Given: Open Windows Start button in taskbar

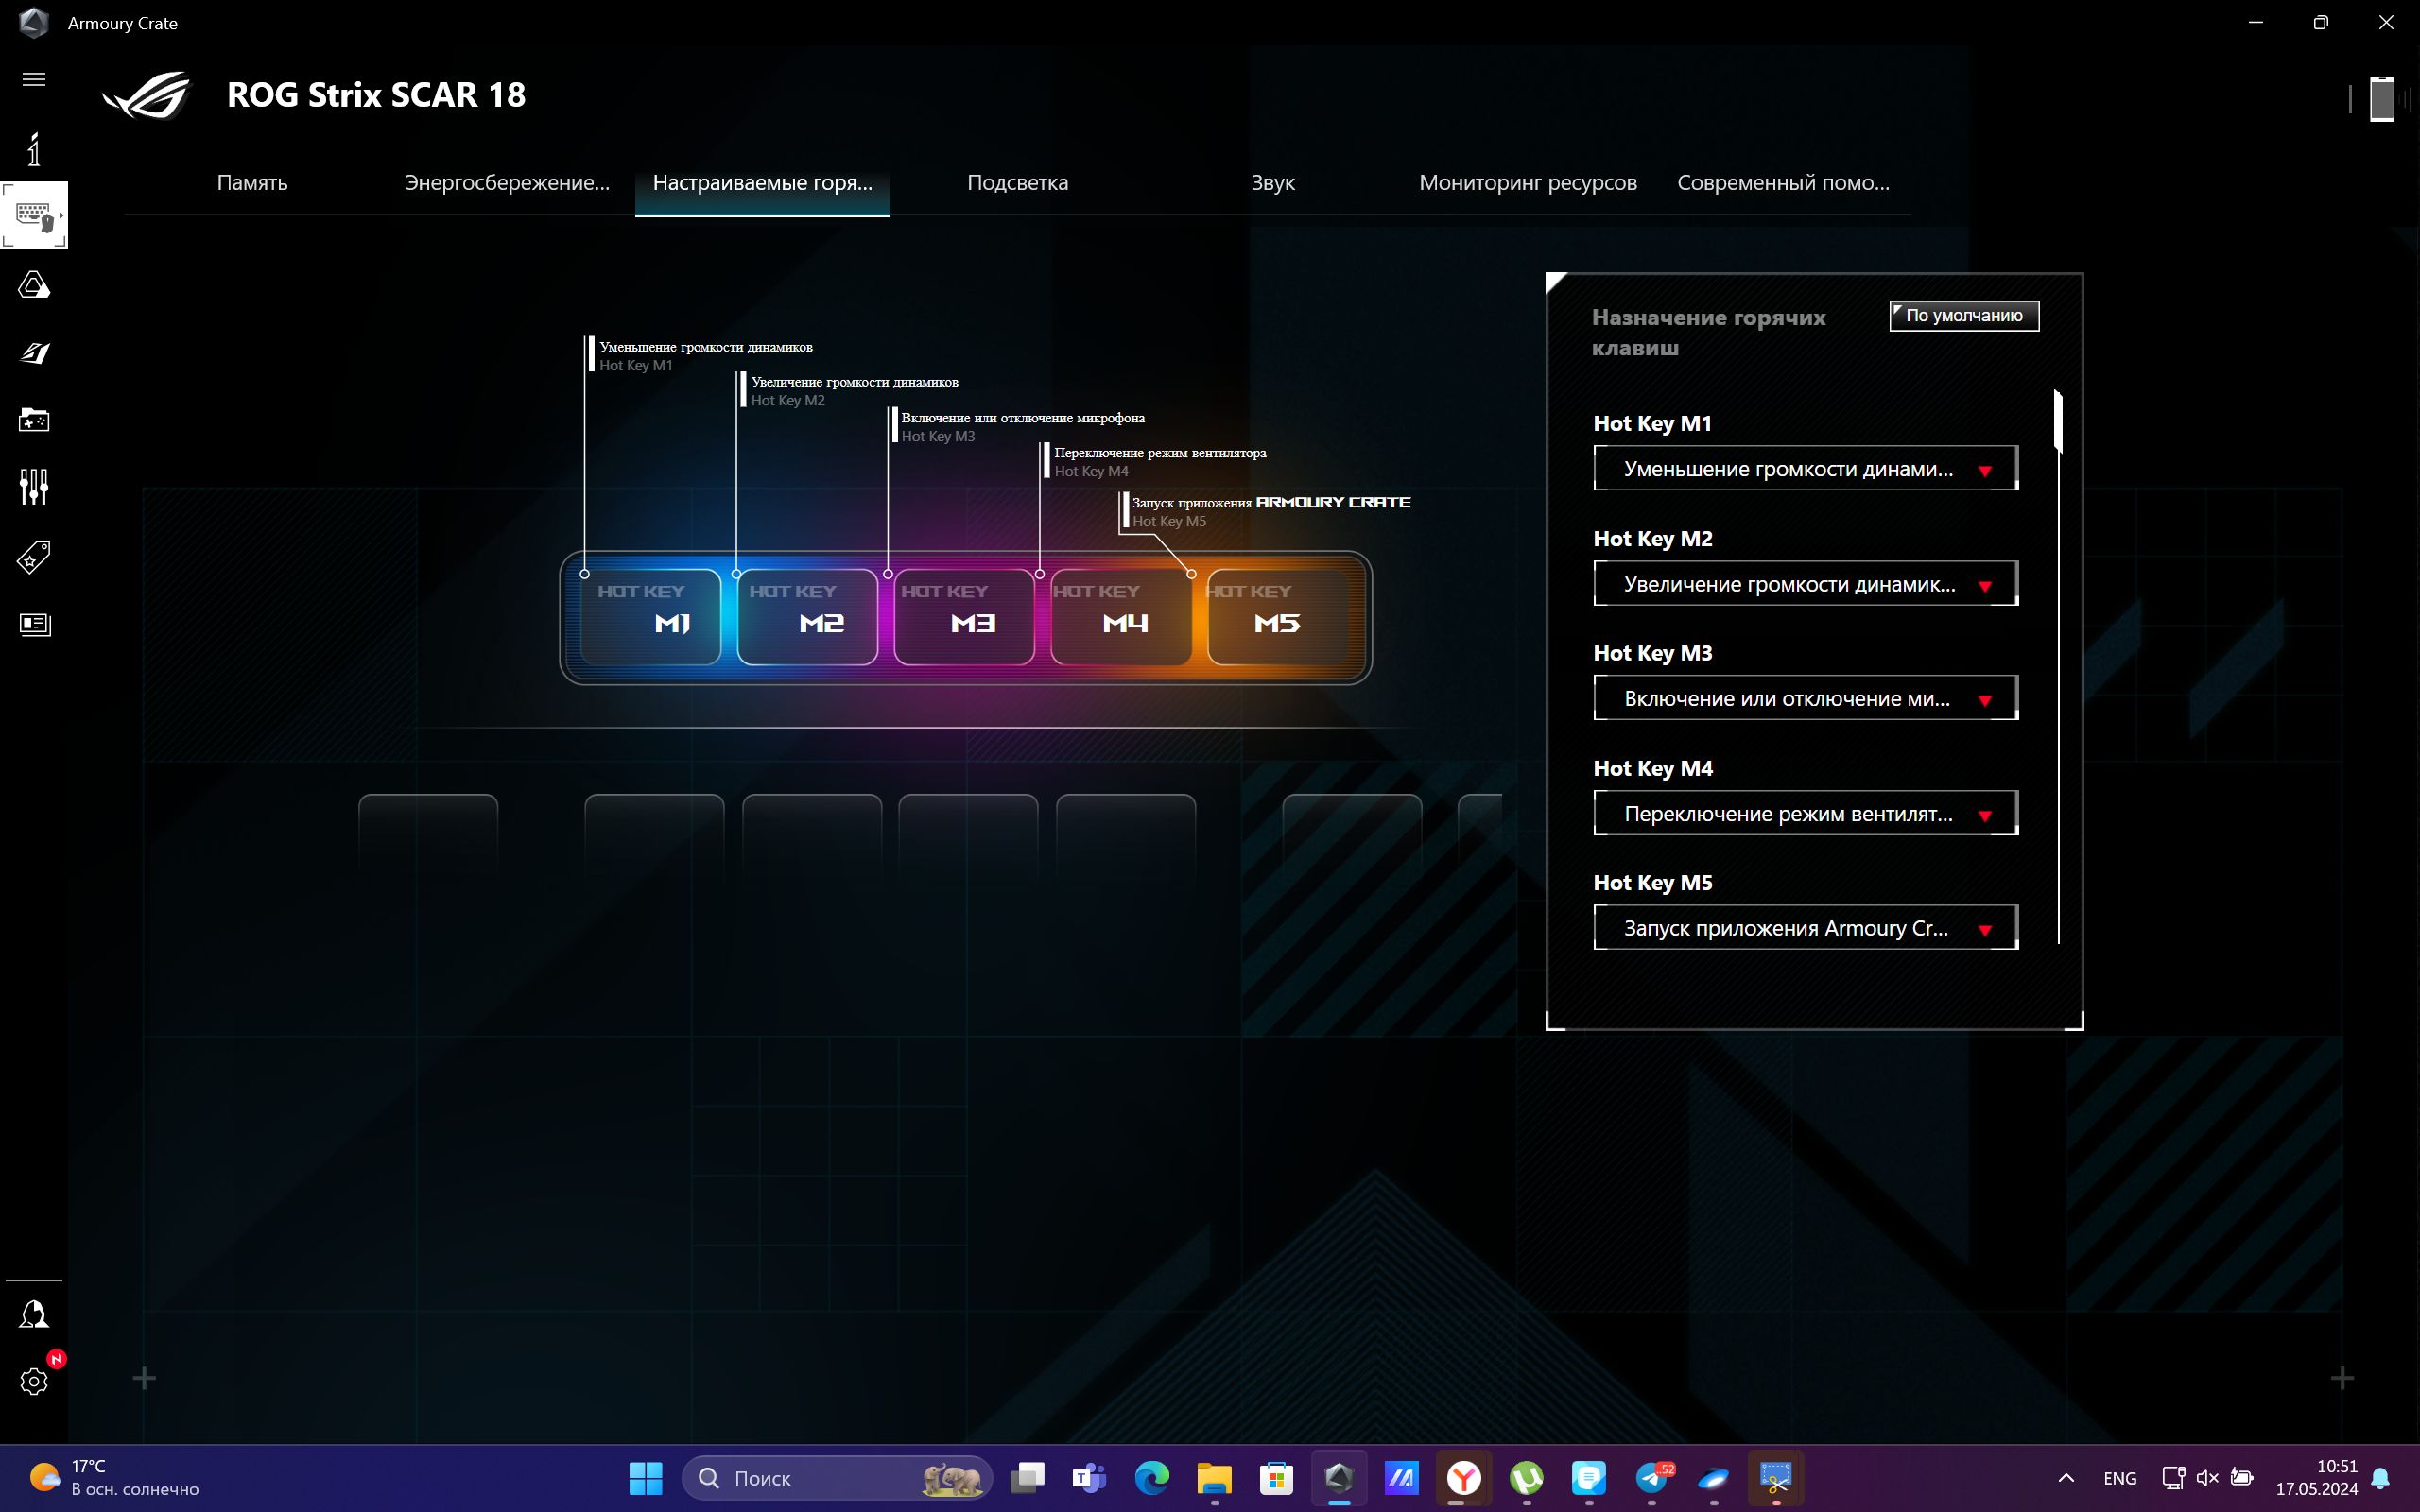Looking at the screenshot, I should click(645, 1477).
